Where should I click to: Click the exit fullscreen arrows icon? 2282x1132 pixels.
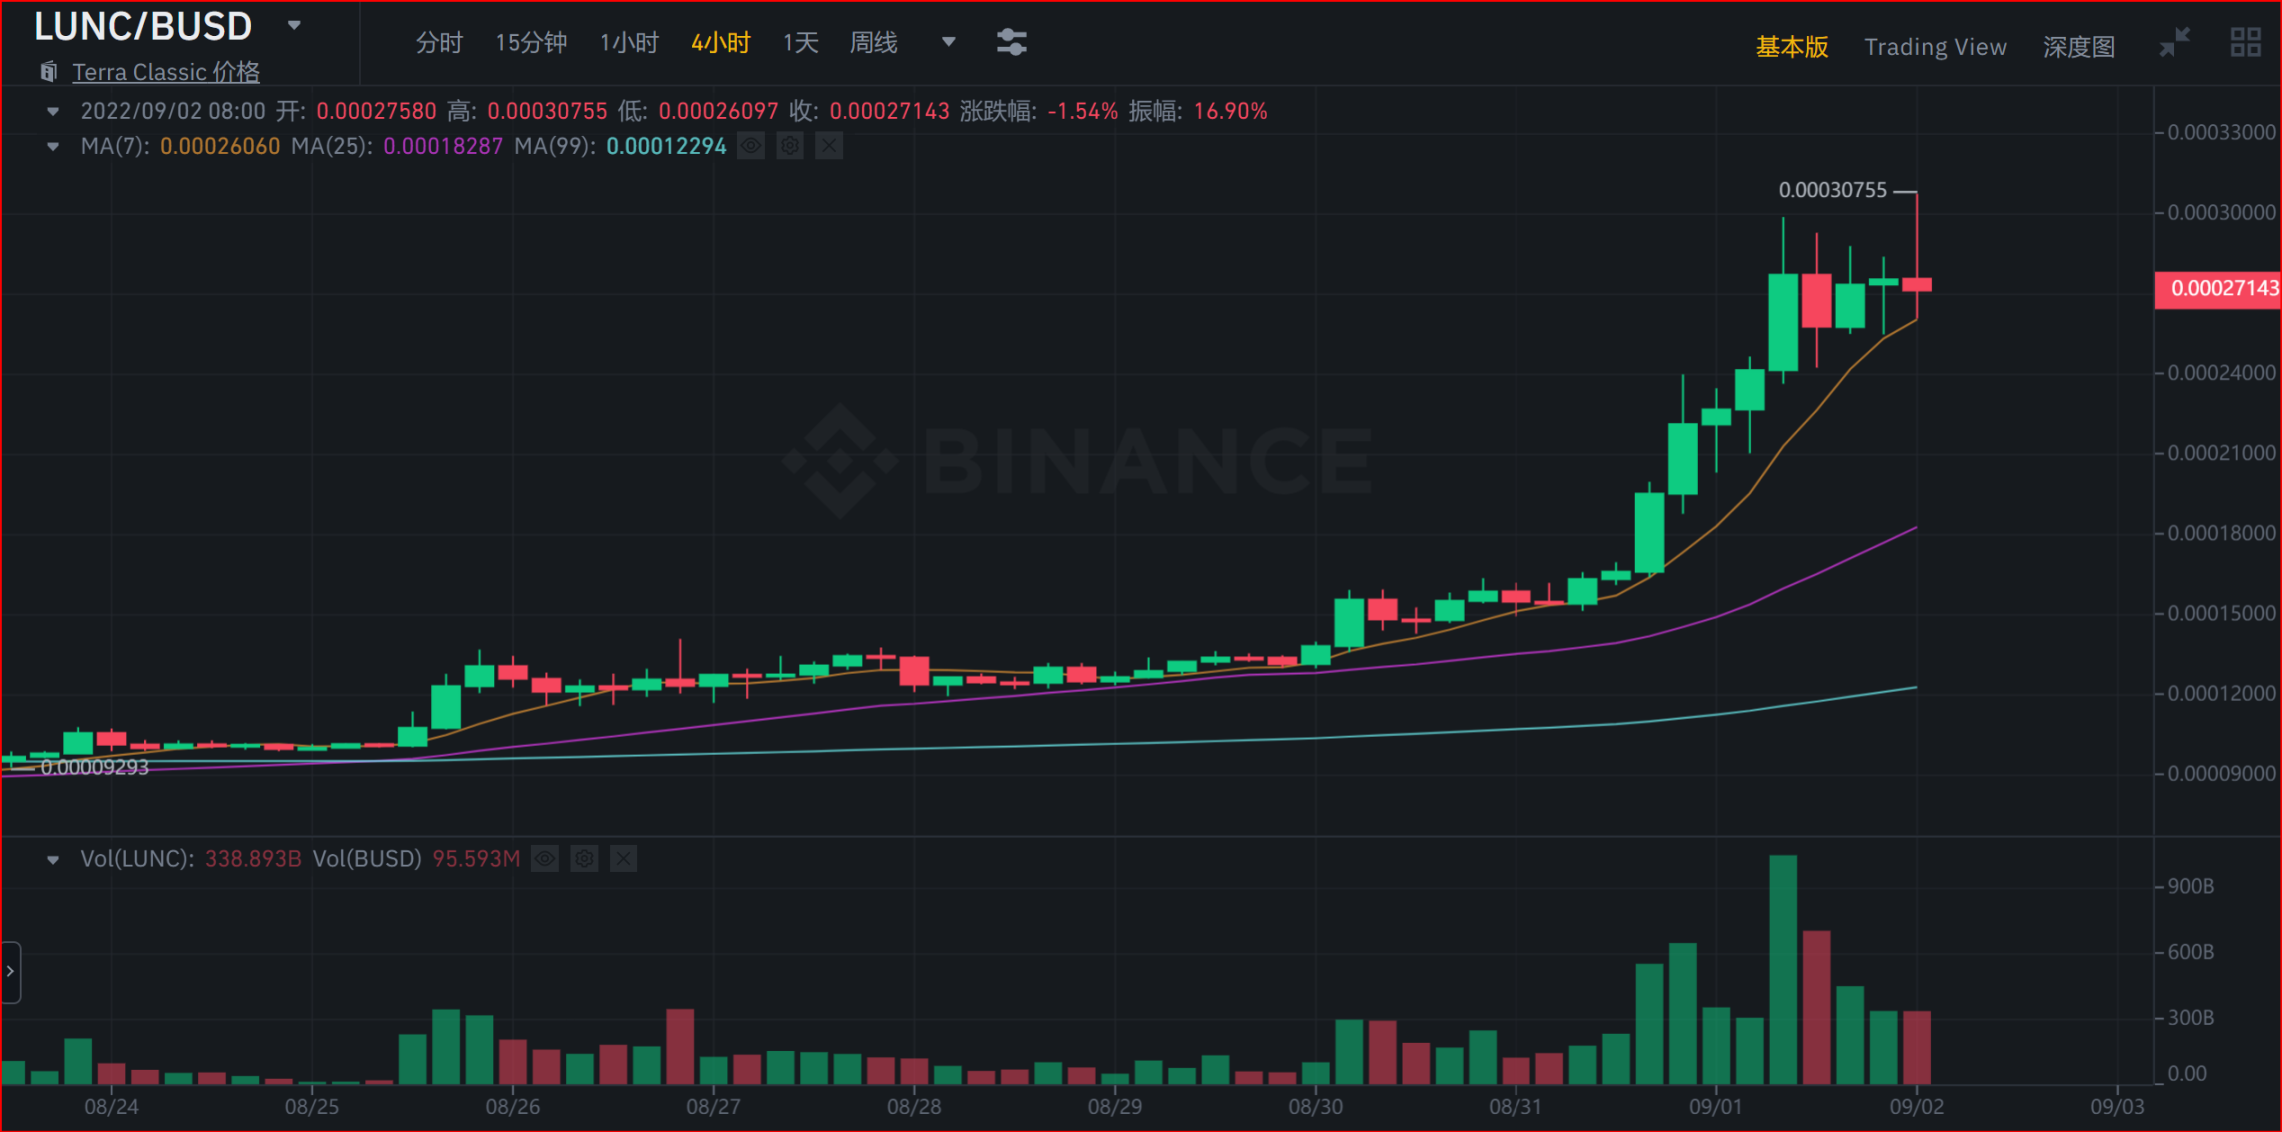click(2174, 42)
